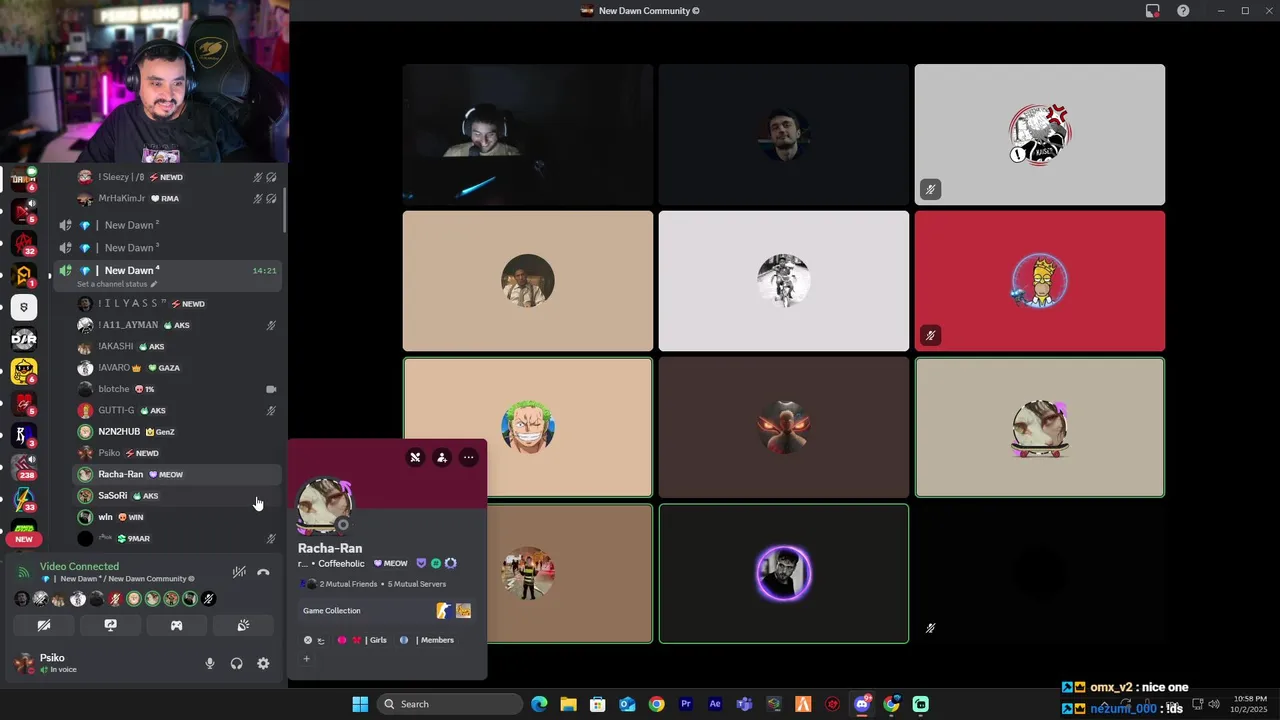Click Zoro avatar video tile
1280x720 pixels.
528,427
